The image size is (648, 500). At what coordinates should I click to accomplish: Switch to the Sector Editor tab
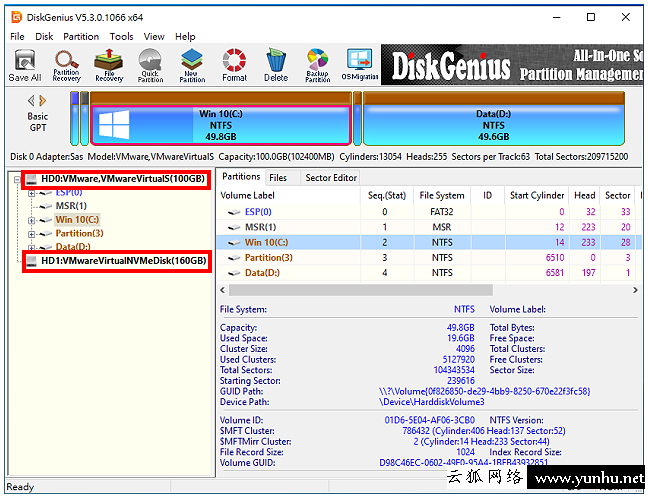(331, 178)
